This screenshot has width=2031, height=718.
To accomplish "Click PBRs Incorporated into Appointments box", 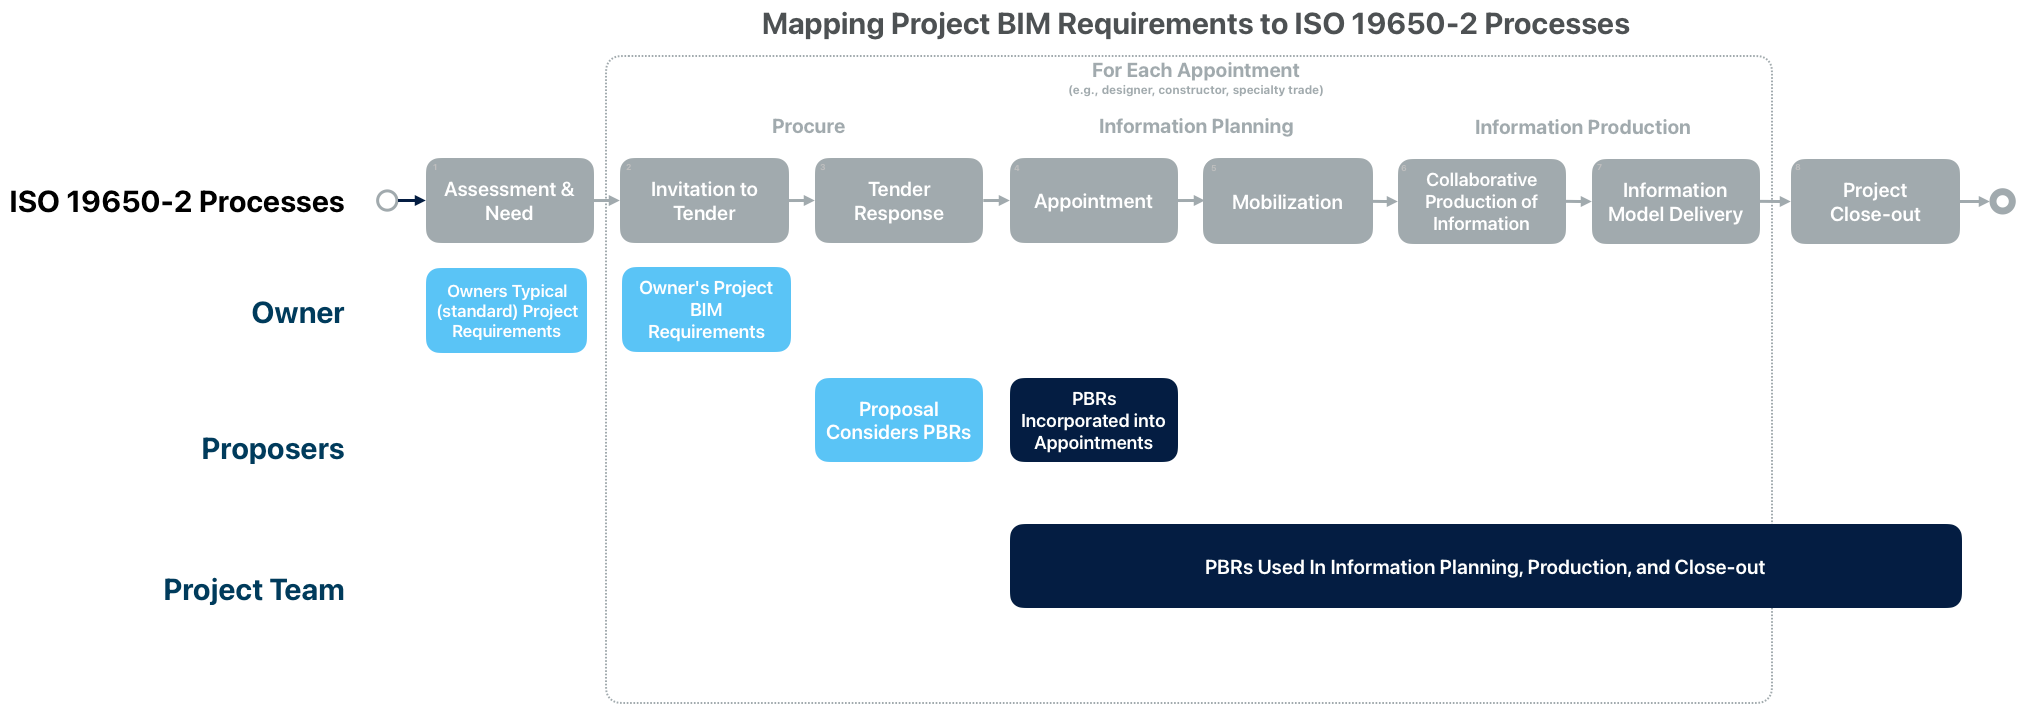I will 1093,420.
